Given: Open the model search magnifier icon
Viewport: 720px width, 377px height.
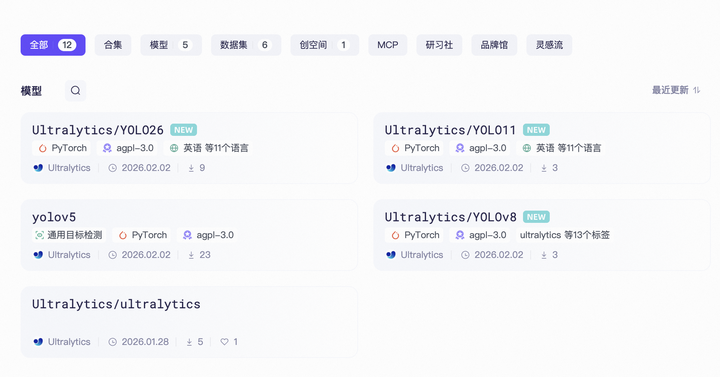Looking at the screenshot, I should [75, 90].
